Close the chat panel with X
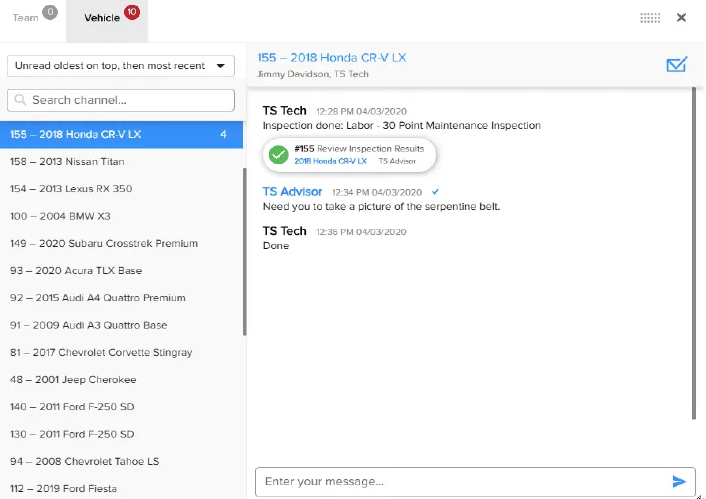 pos(681,17)
